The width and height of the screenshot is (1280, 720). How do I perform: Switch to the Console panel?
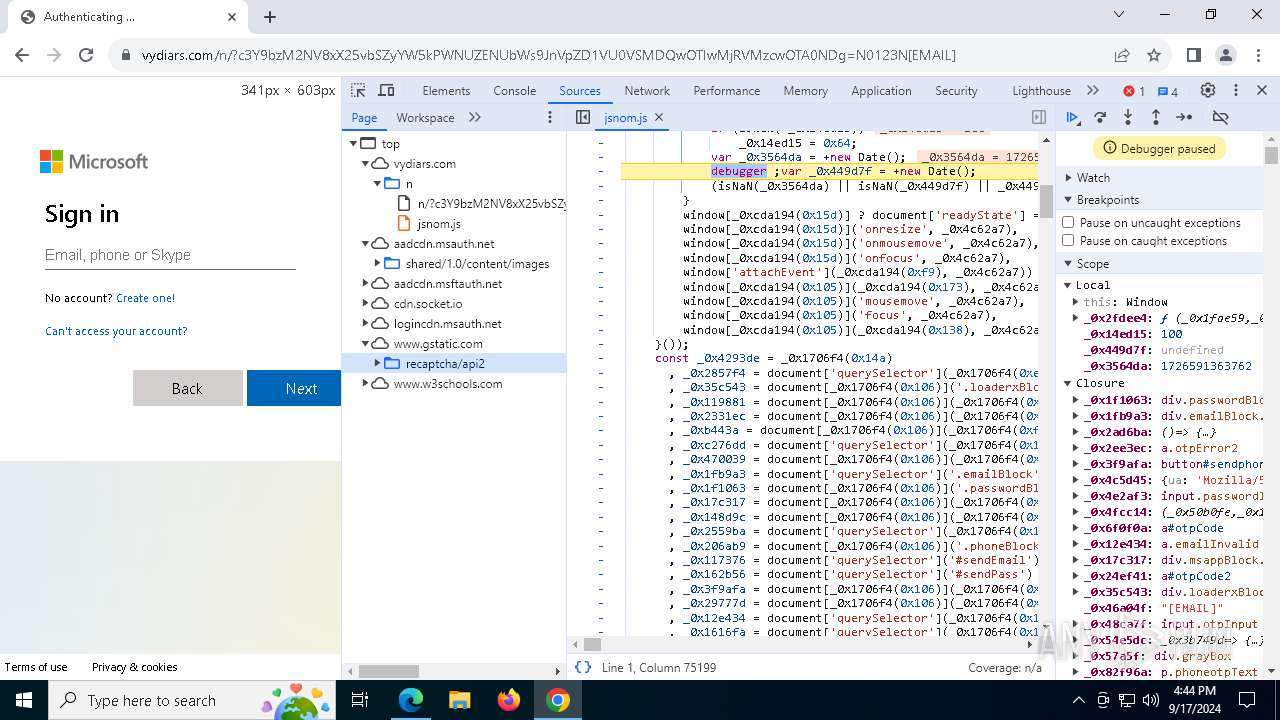click(514, 90)
